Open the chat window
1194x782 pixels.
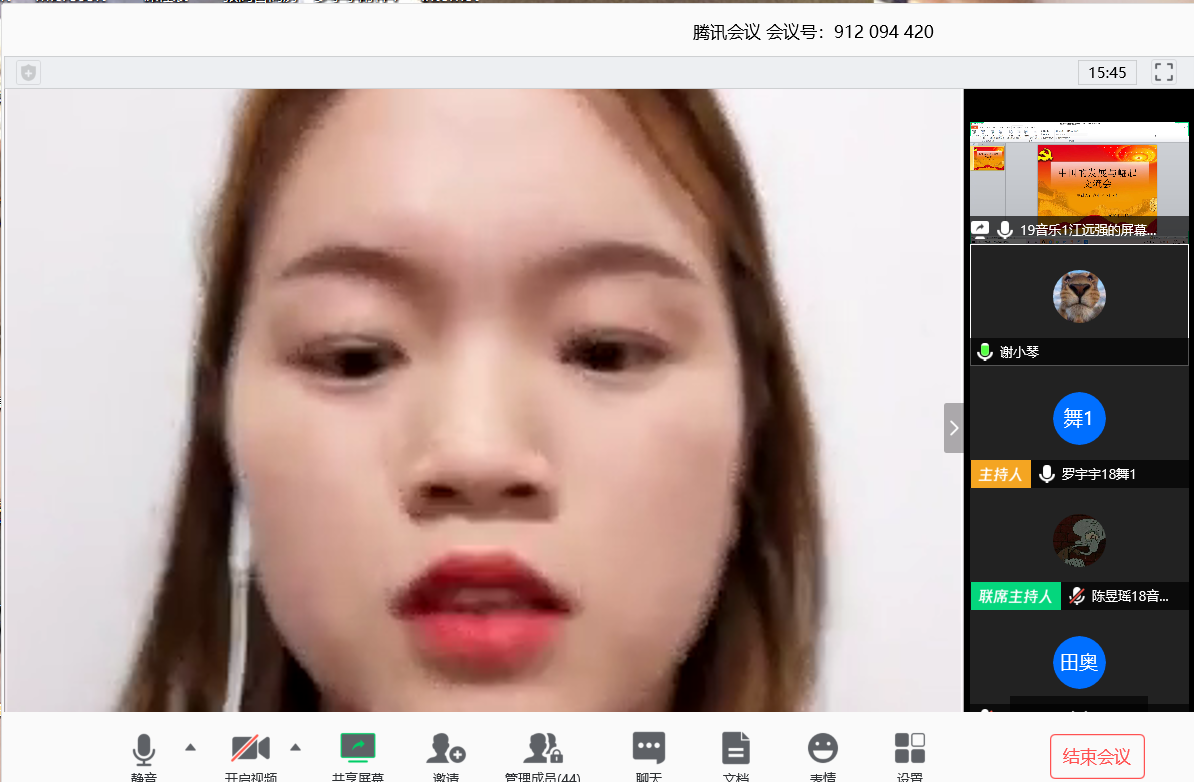coord(648,750)
